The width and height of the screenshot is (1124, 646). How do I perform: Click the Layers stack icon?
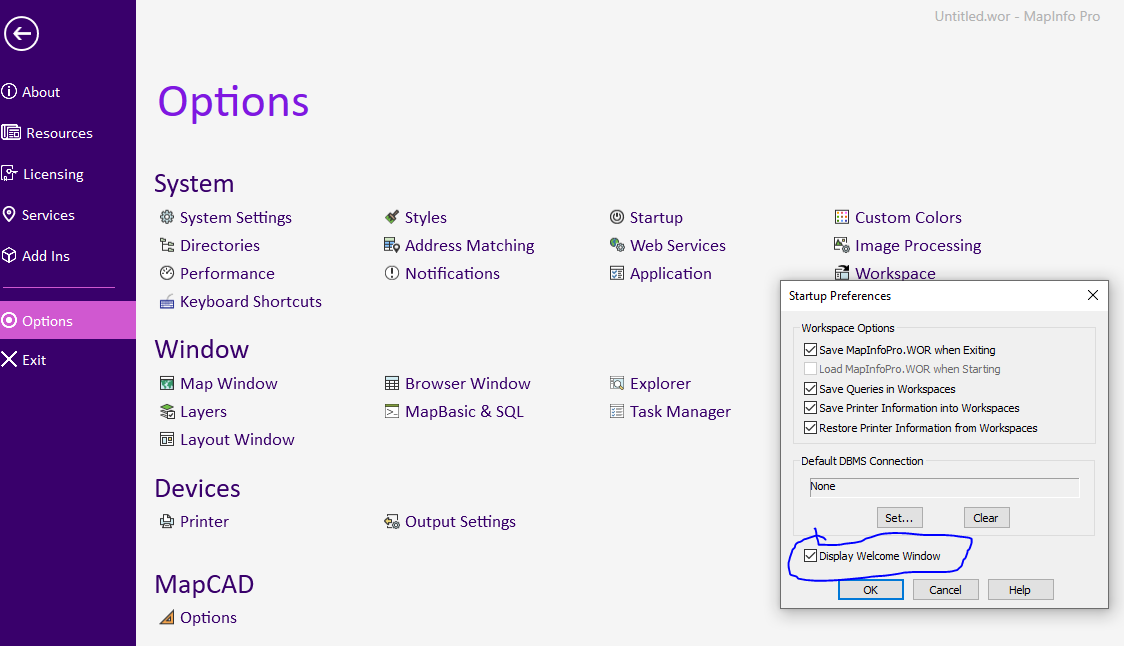coord(167,412)
